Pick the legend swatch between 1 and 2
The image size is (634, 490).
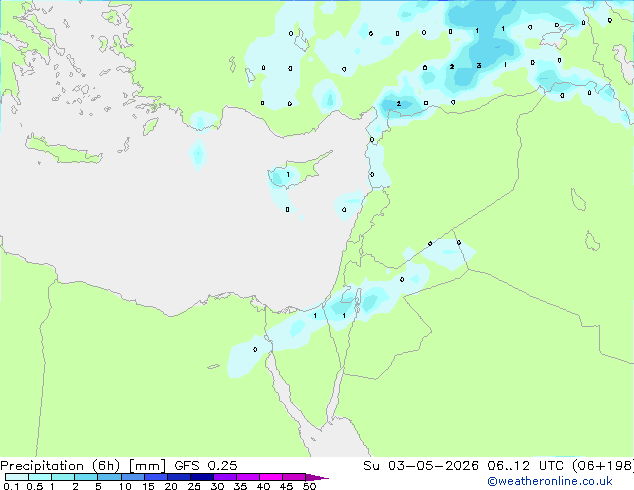(63, 477)
